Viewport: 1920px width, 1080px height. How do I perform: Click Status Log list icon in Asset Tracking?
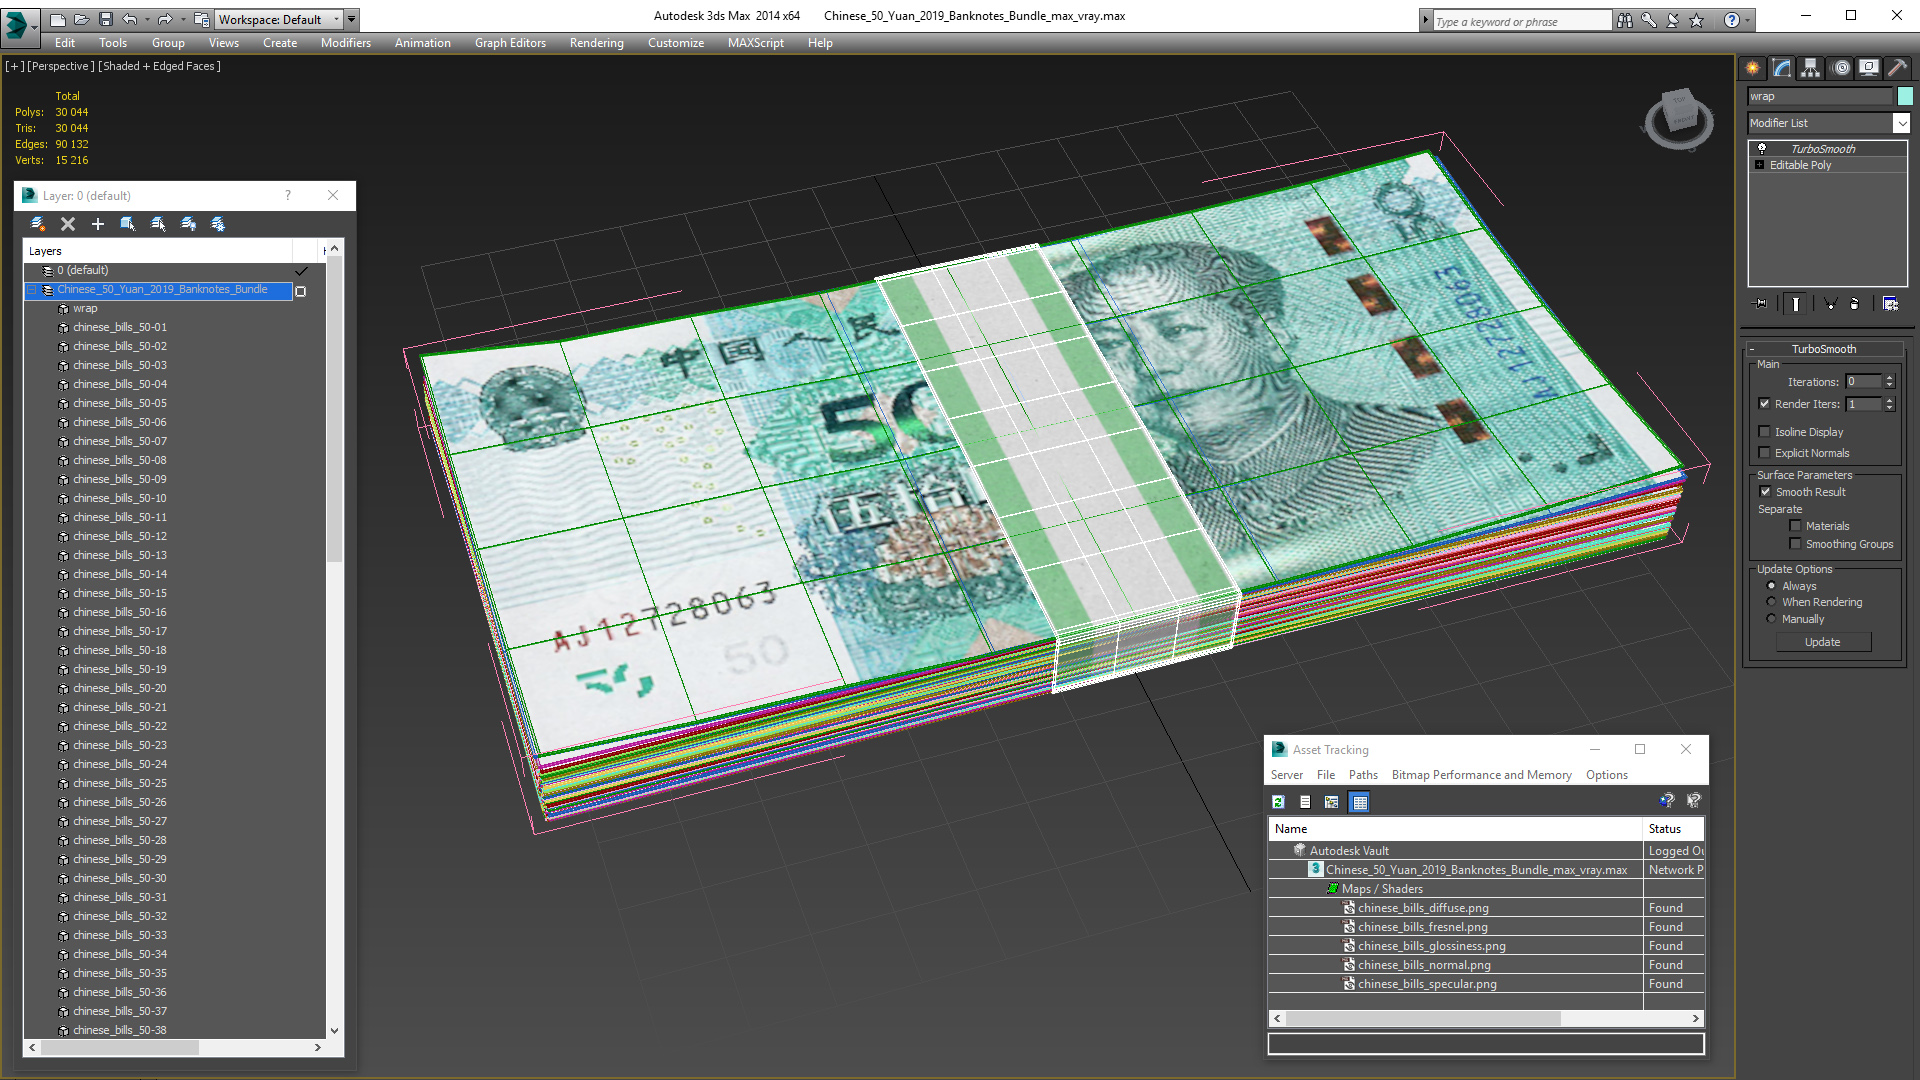click(1305, 802)
